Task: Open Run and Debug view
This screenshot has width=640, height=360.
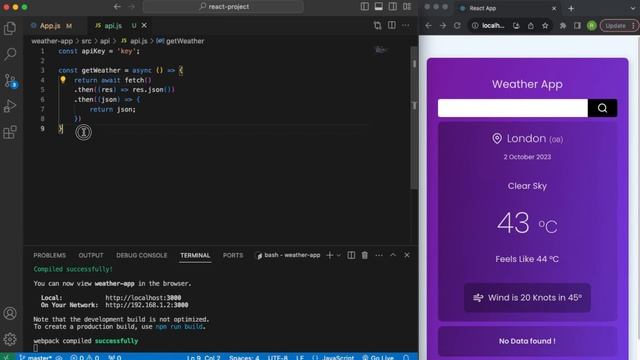Action: 10,106
